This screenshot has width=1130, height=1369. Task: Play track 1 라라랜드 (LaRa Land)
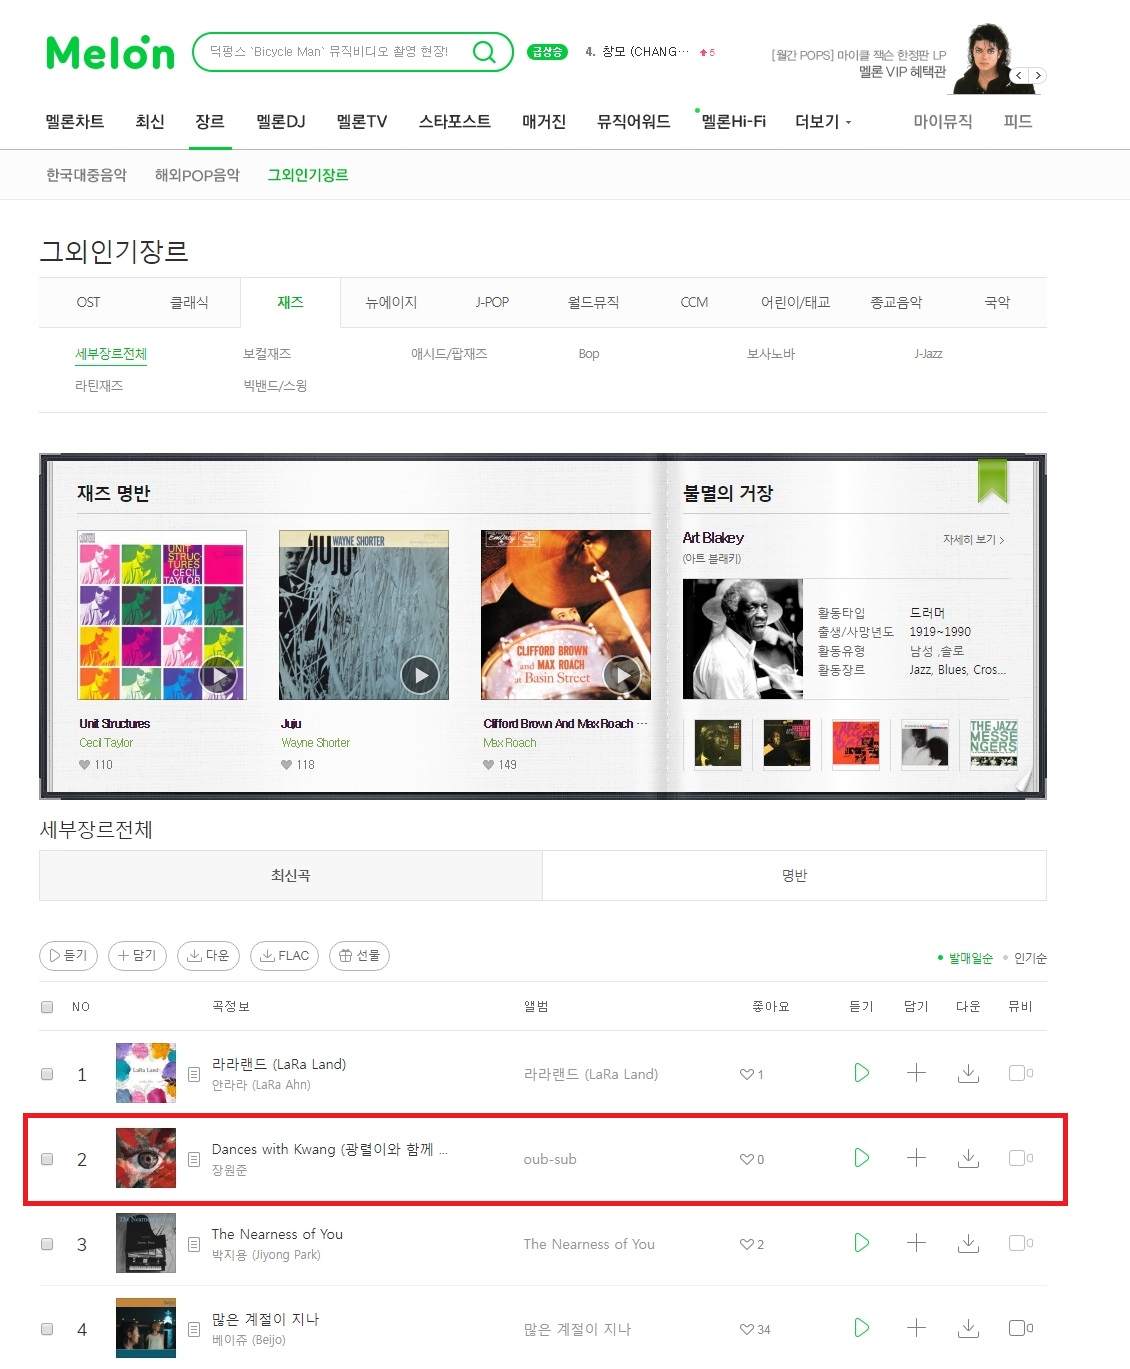click(861, 1073)
